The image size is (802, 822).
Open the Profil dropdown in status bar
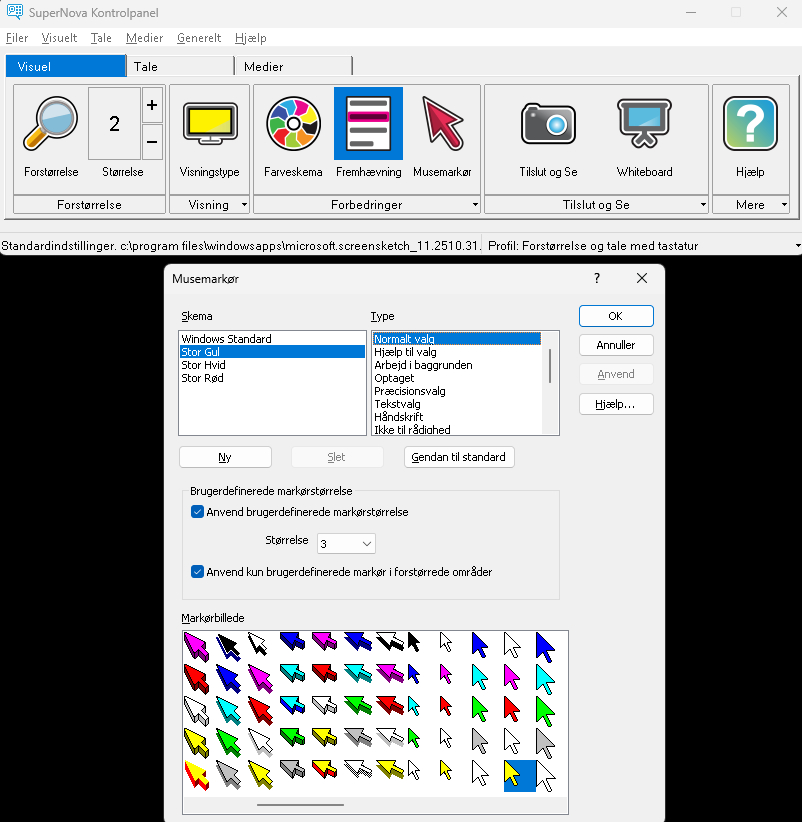(797, 246)
